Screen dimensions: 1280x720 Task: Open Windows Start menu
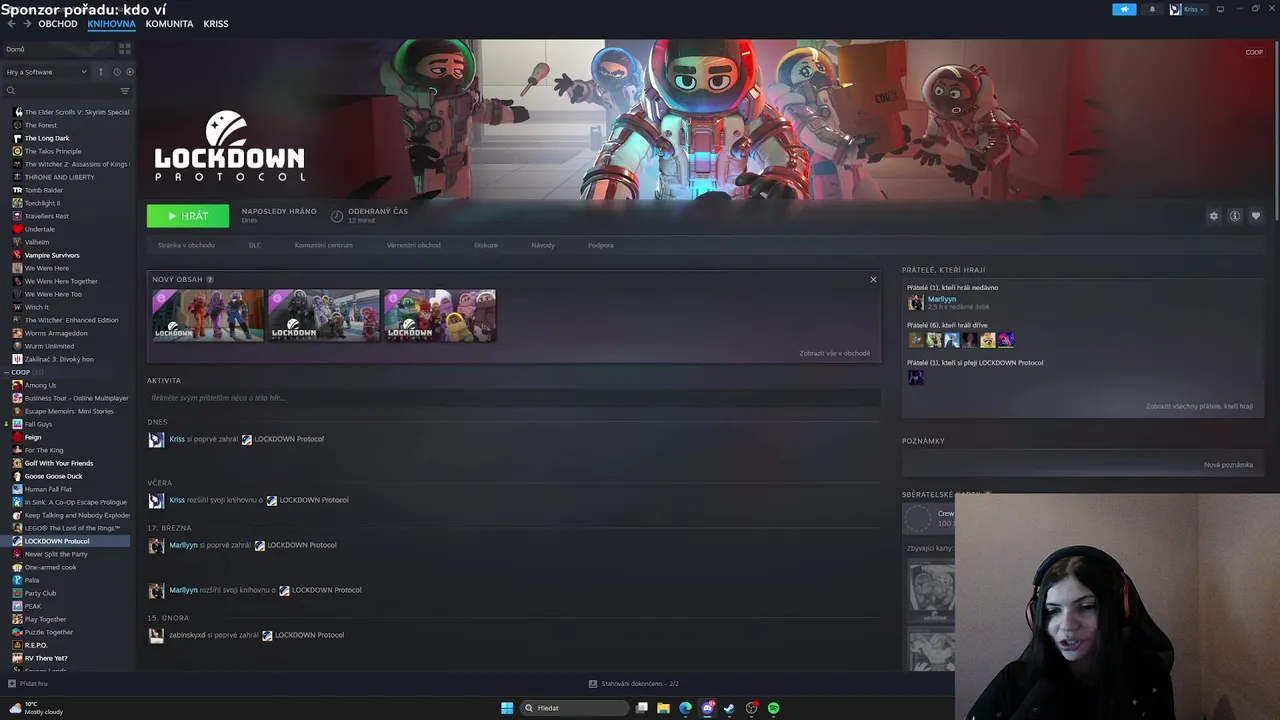(507, 708)
